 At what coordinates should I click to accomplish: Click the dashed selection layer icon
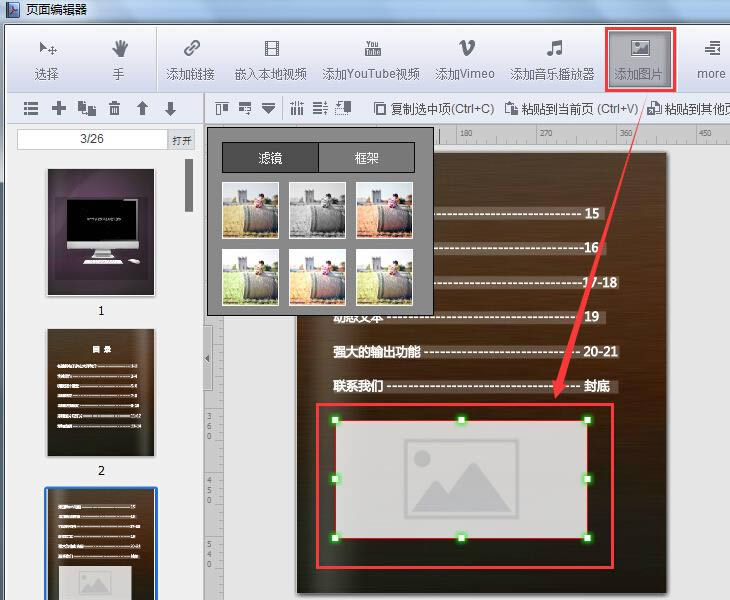(343, 108)
